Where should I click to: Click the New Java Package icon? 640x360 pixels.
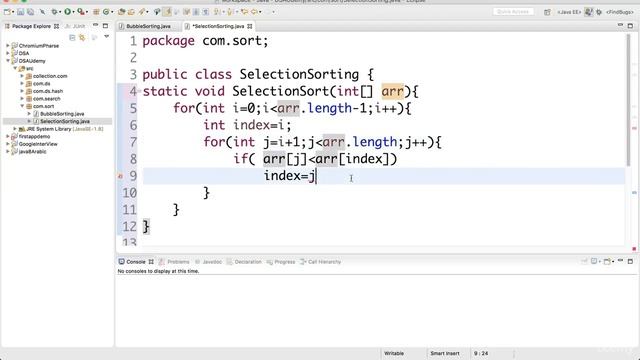pos(96,12)
